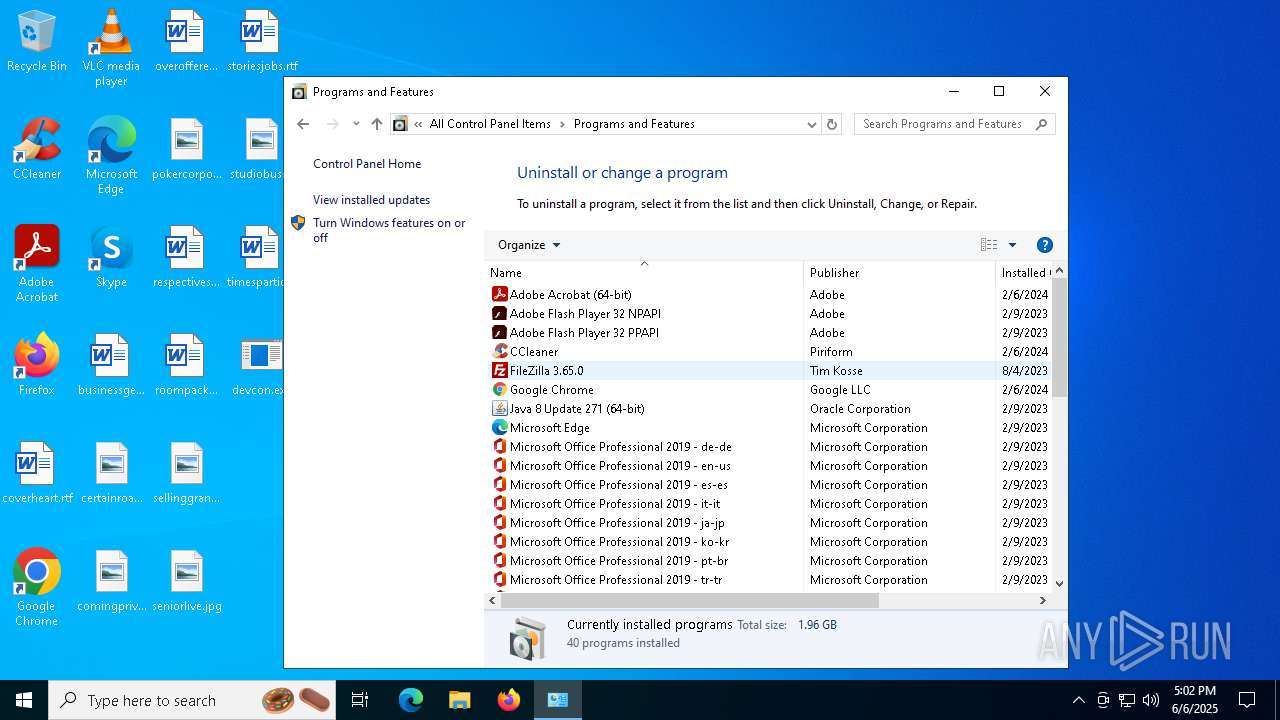This screenshot has height=720, width=1280.
Task: Open Microsoft Edge from the taskbar
Action: (x=411, y=700)
